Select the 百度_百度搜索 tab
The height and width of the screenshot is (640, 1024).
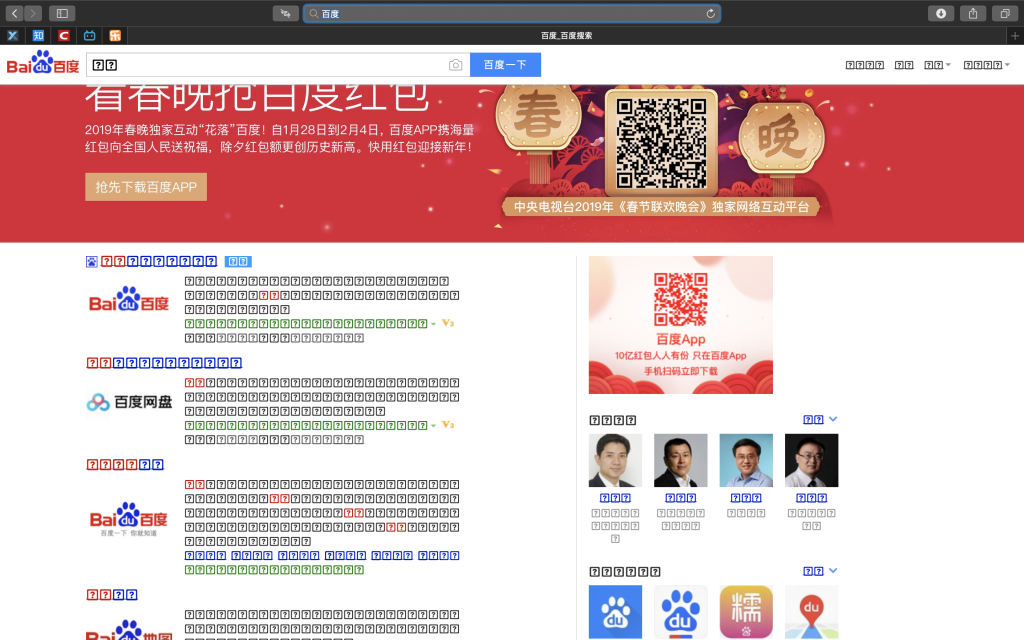[x=566, y=36]
